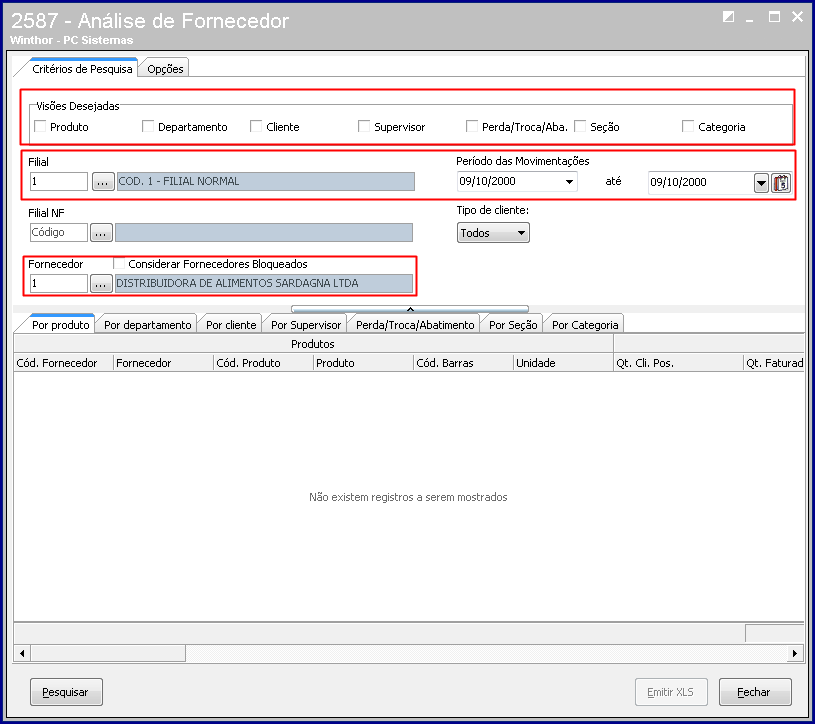The height and width of the screenshot is (724, 815).
Task: Click the Filial code input field
Action: (x=59, y=181)
